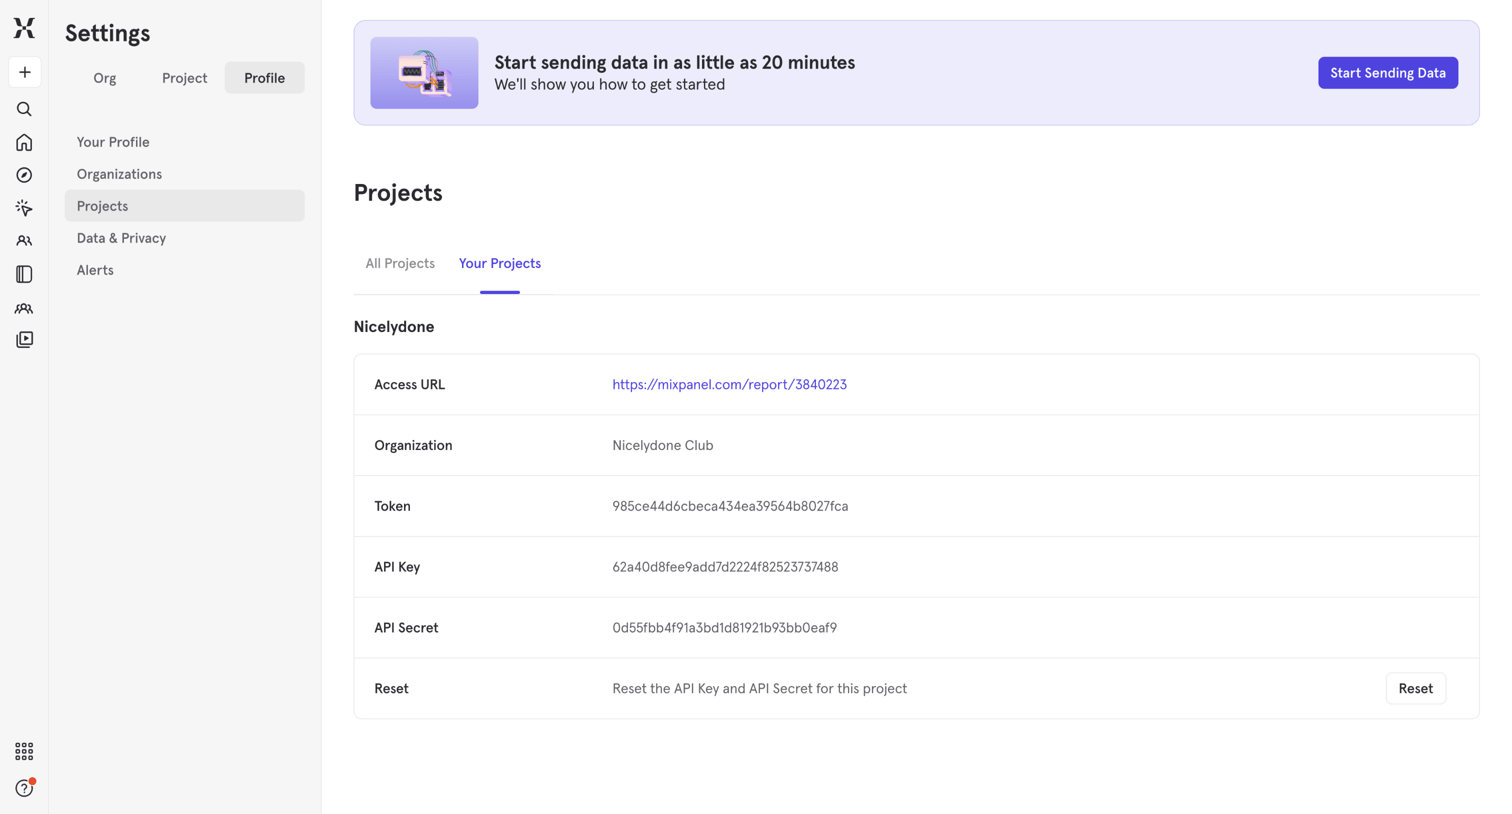This screenshot has height=814, width=1512.
Task: Click the API Key value 62a40d8fee9add7d2224f82523737488
Action: click(725, 567)
